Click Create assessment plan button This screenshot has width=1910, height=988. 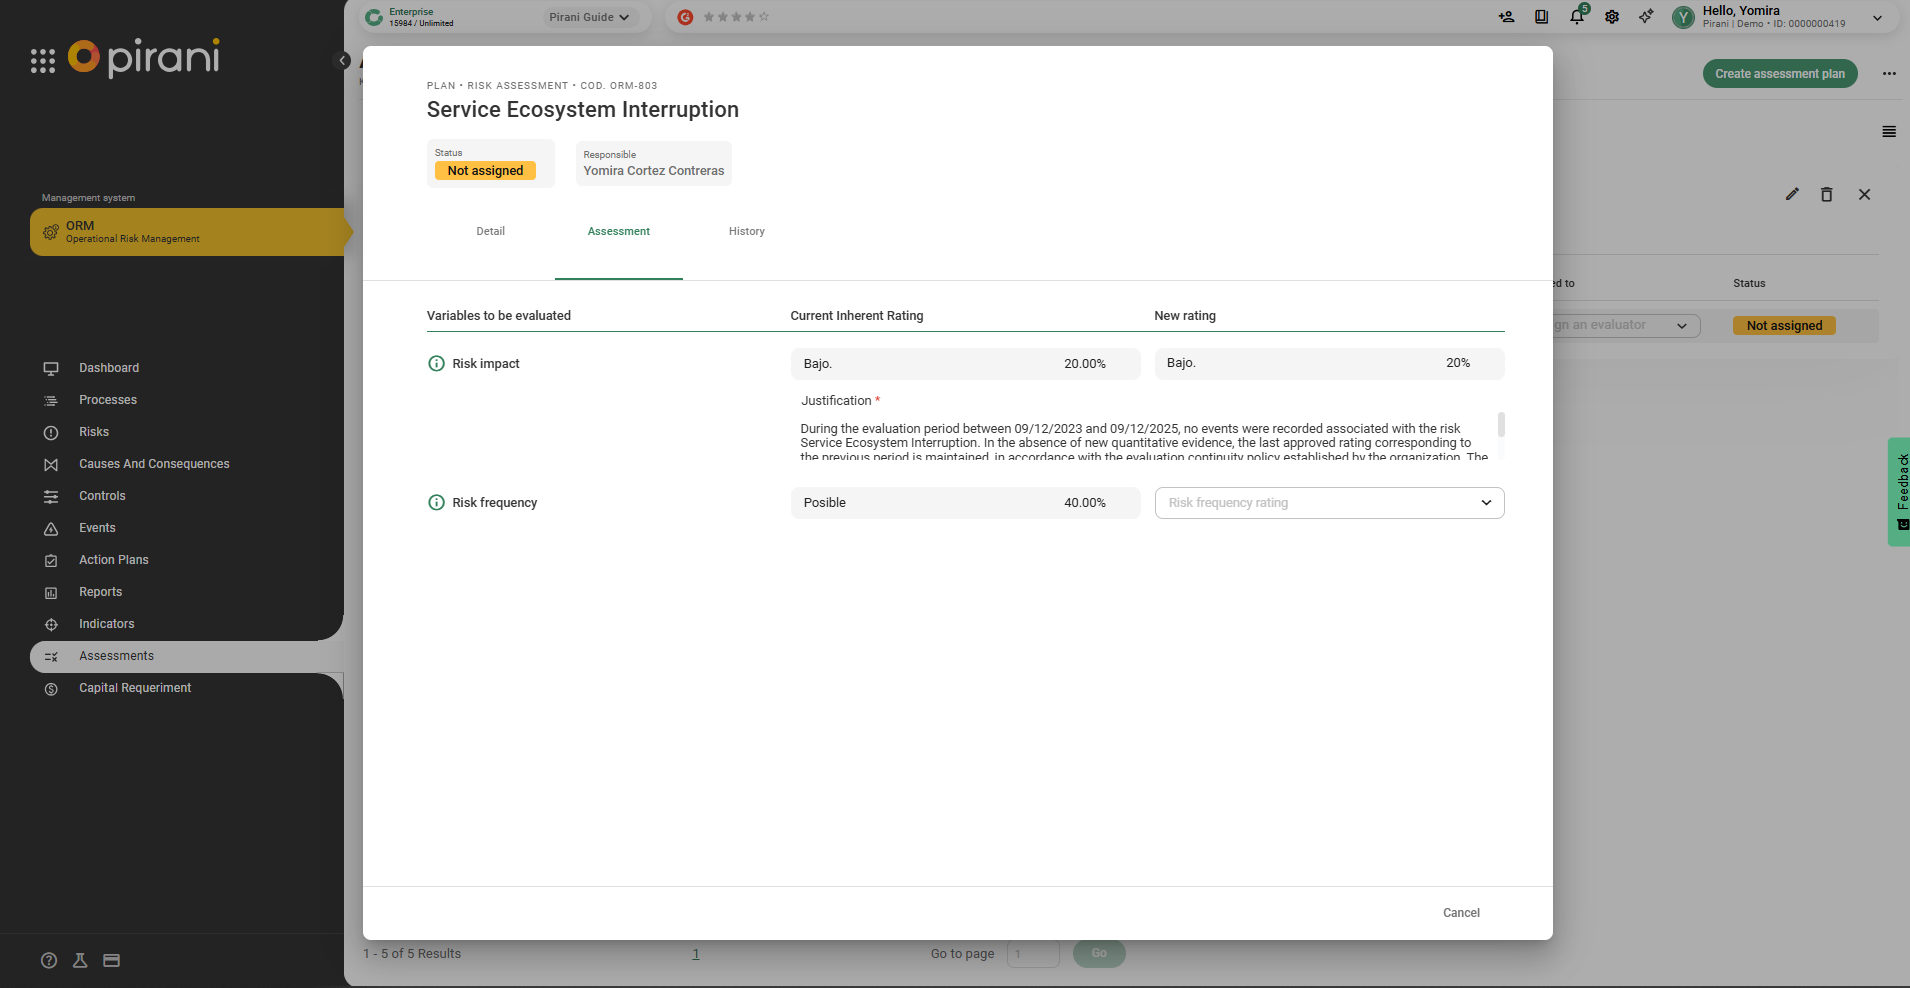[1779, 74]
